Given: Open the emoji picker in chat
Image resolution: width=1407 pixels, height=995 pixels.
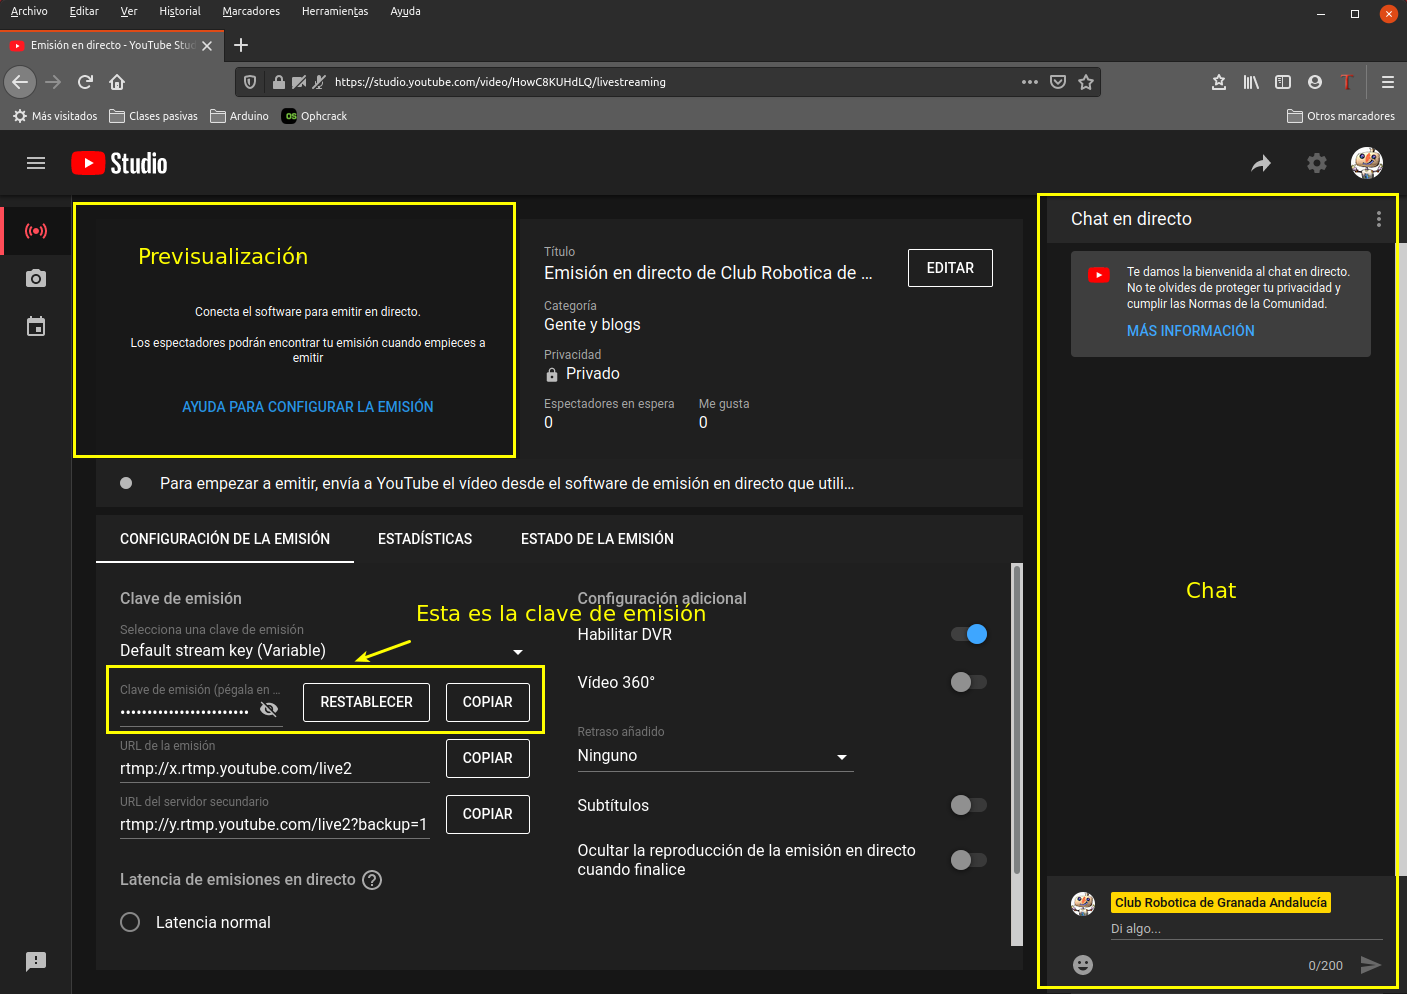Looking at the screenshot, I should pos(1083,965).
